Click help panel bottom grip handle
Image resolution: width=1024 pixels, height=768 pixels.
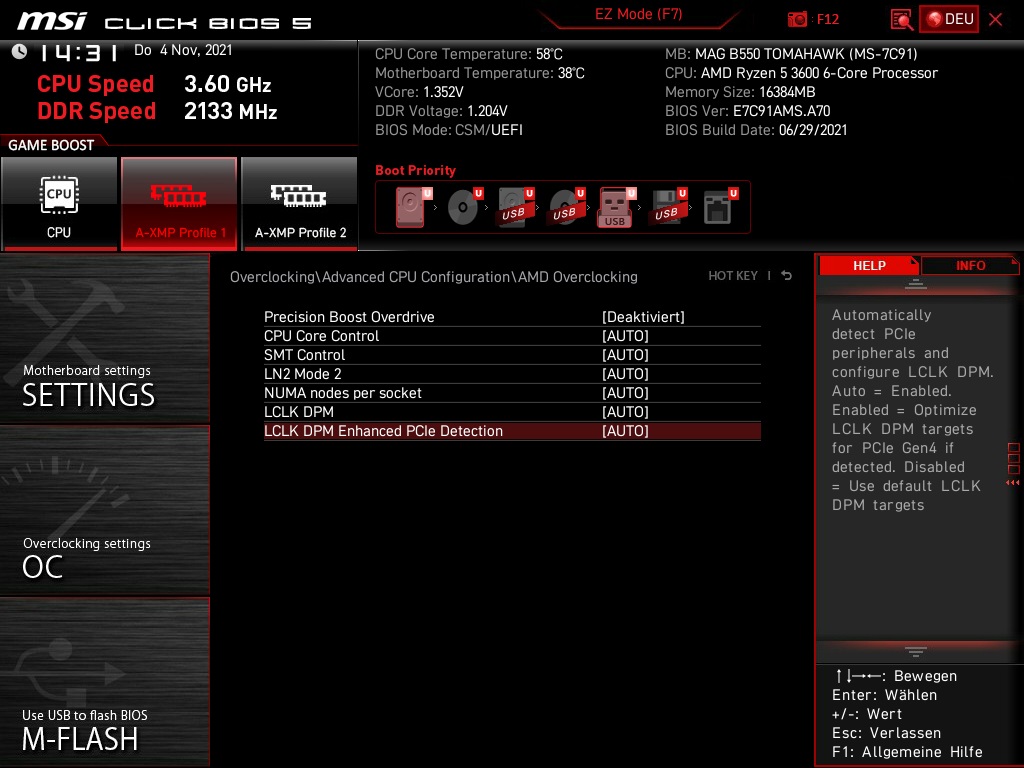click(915, 652)
